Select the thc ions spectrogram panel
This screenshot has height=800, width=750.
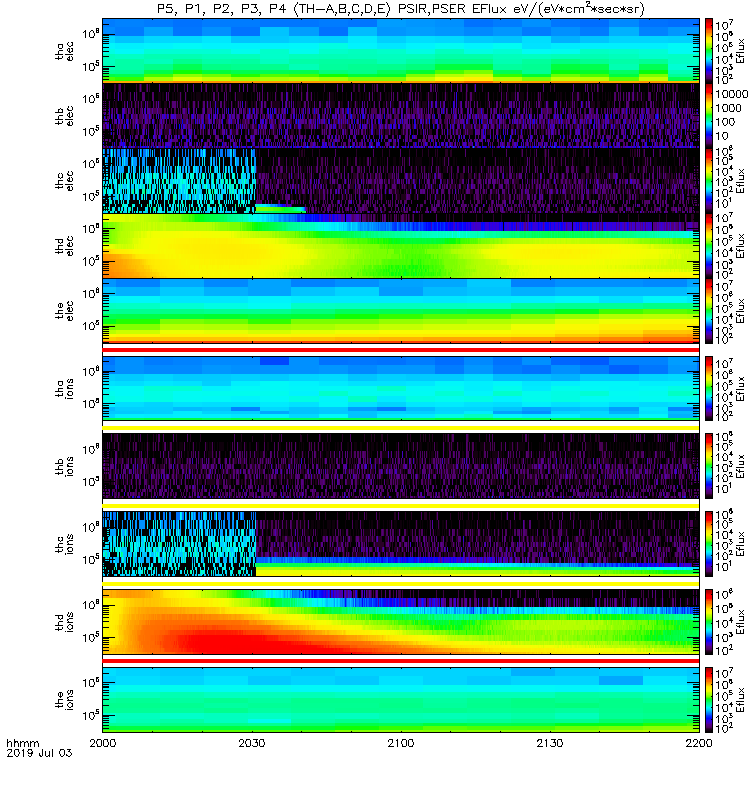[401, 544]
